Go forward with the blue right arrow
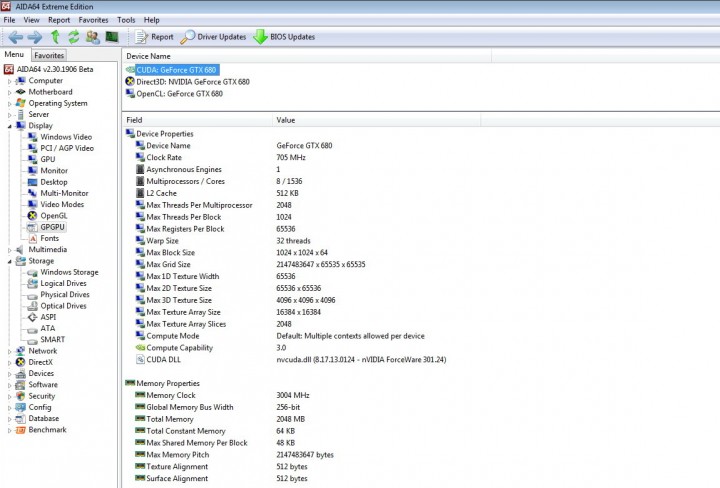Image resolution: width=720 pixels, height=488 pixels. 34,37
